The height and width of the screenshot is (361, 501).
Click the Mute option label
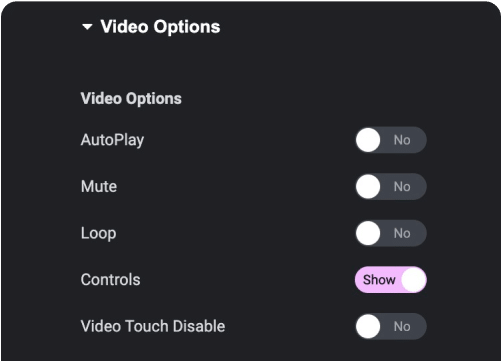click(99, 186)
